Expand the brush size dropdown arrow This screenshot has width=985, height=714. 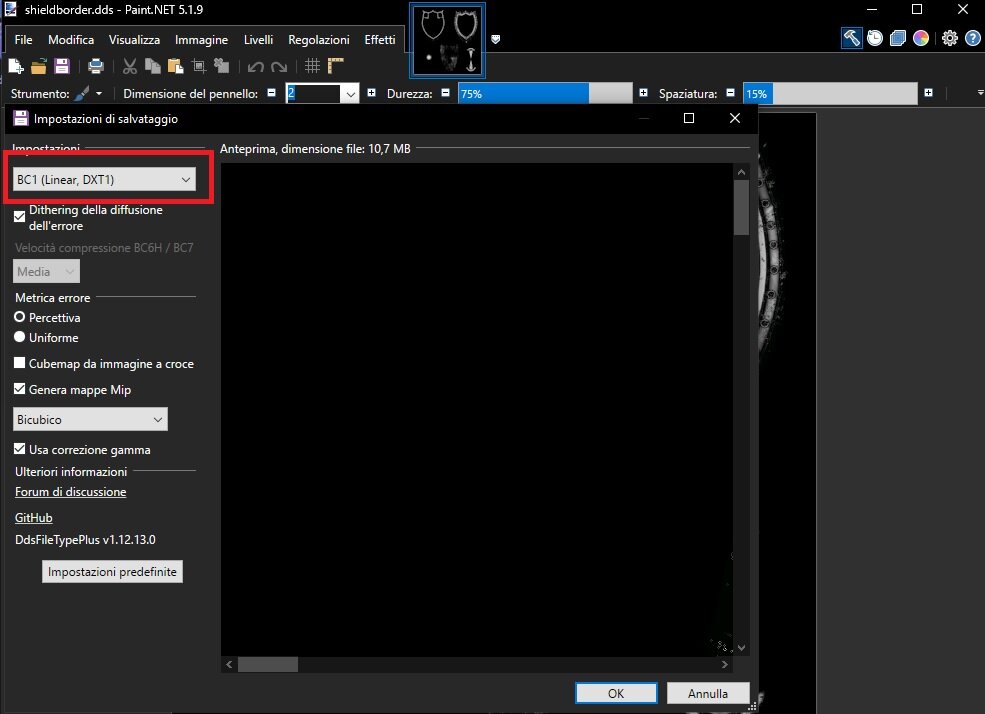350,94
